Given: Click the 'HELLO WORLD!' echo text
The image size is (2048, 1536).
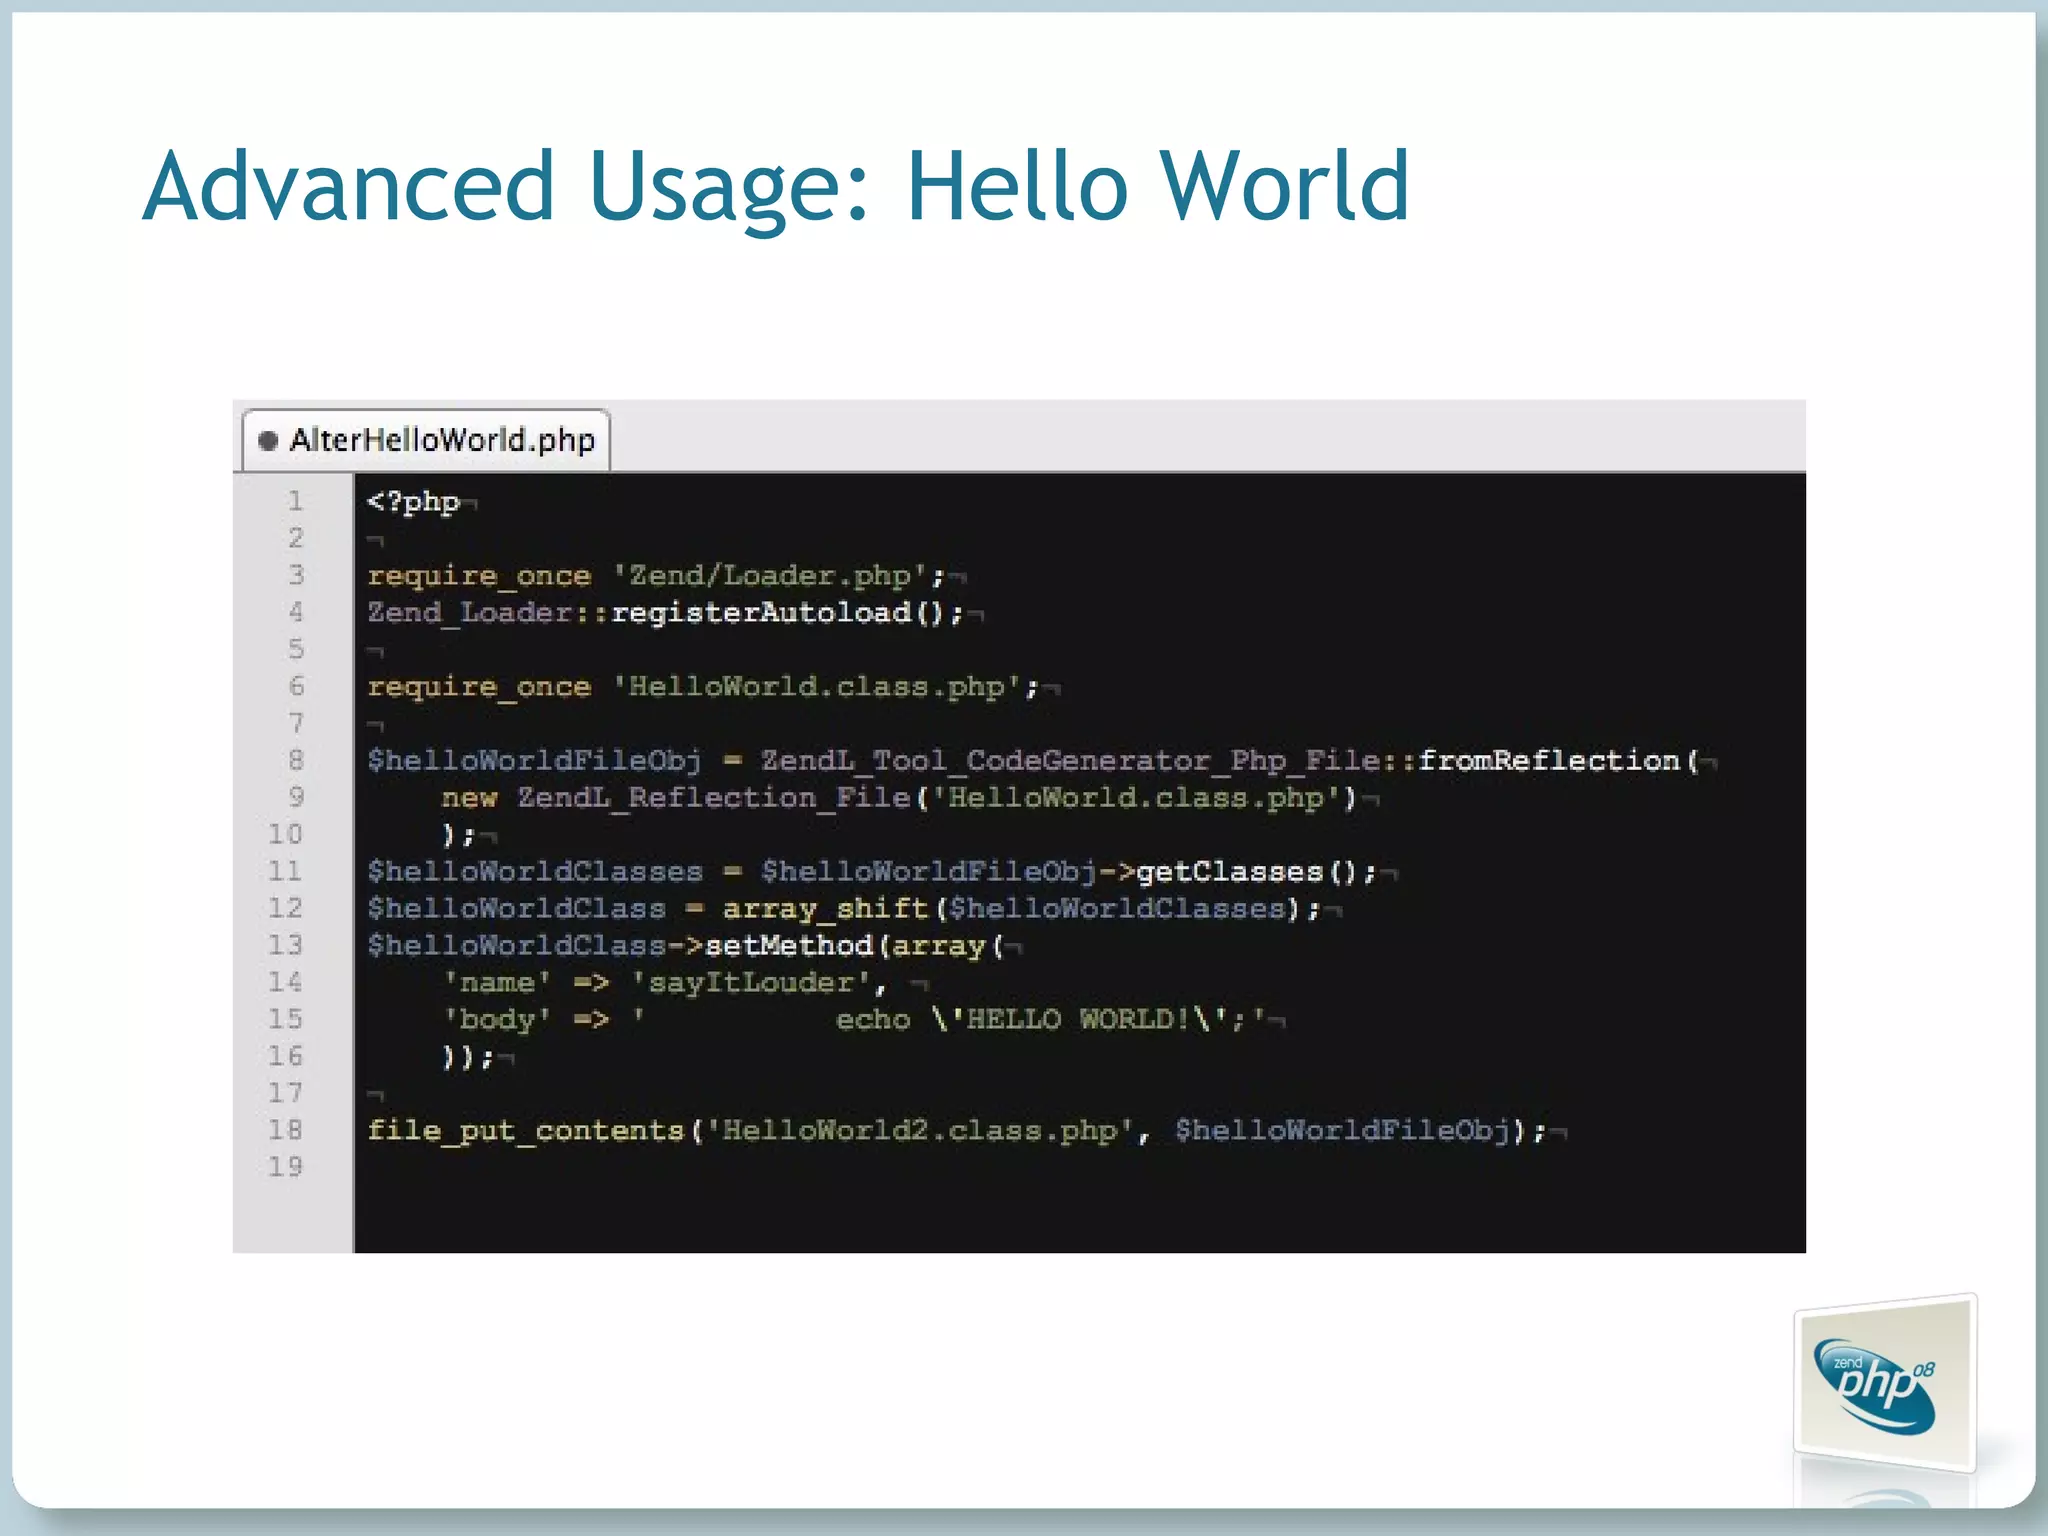Looking at the screenshot, I should 1079,1020.
